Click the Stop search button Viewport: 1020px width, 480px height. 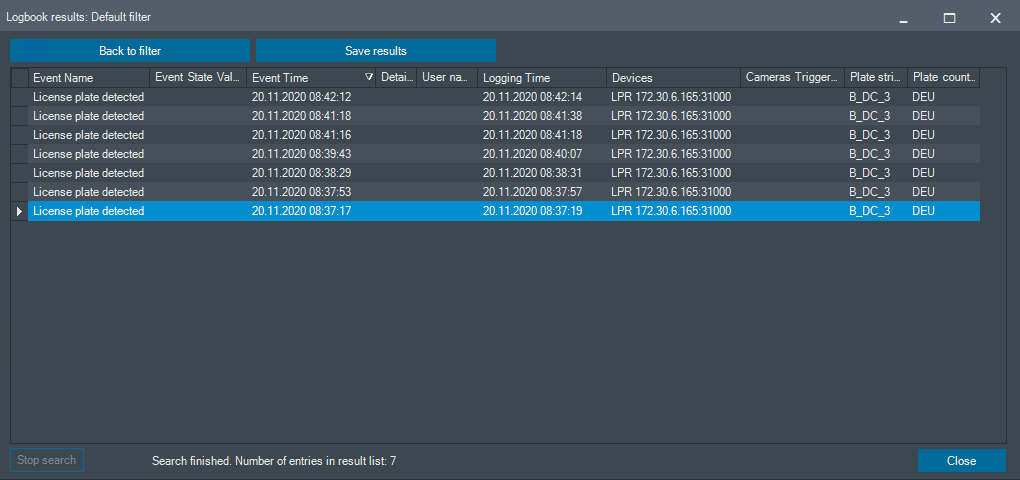(x=47, y=460)
